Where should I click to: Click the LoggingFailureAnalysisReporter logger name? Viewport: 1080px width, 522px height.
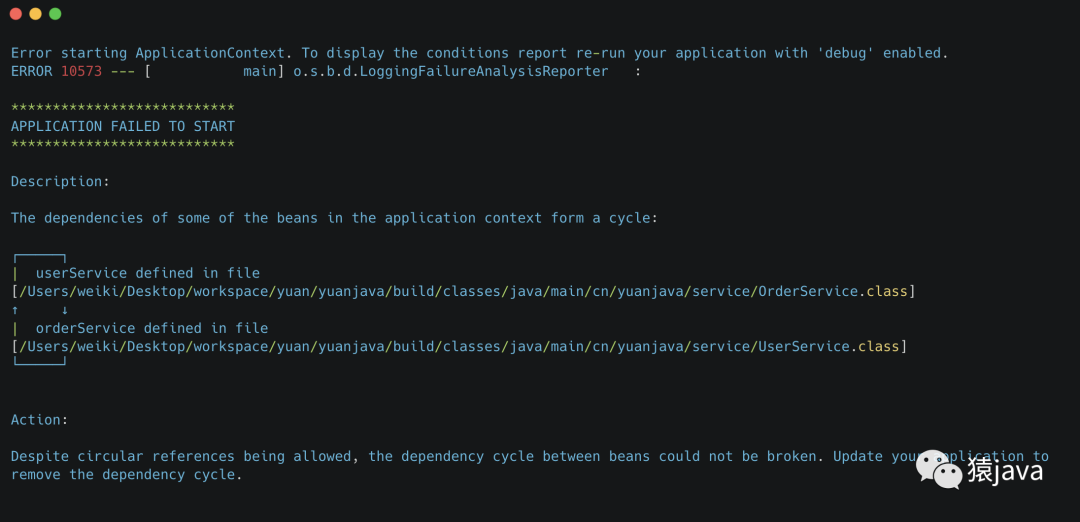(x=450, y=71)
